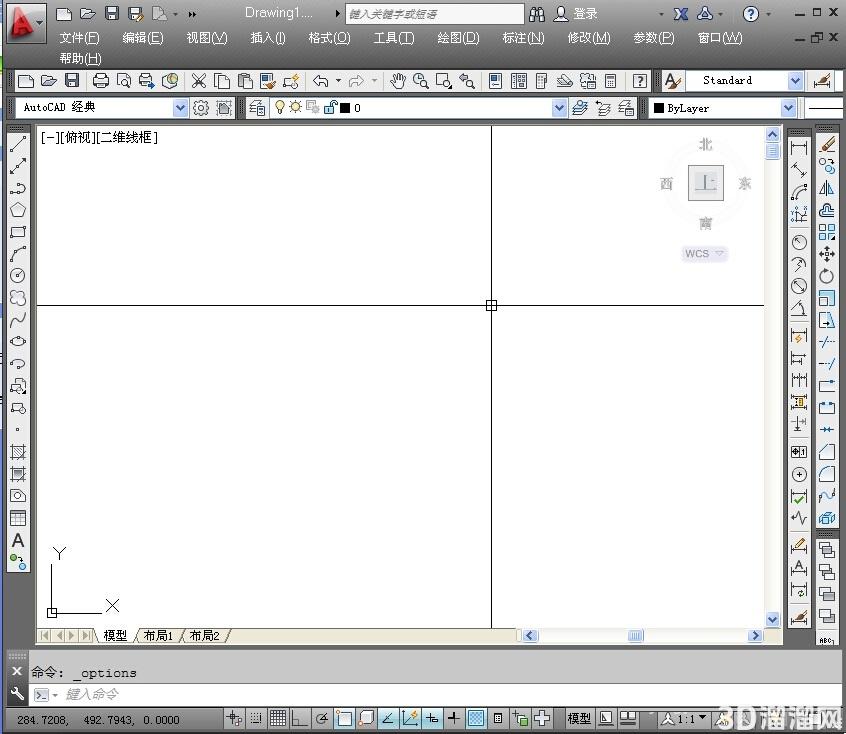
Task: Select the Polygon draw tool
Action: [x=18, y=210]
